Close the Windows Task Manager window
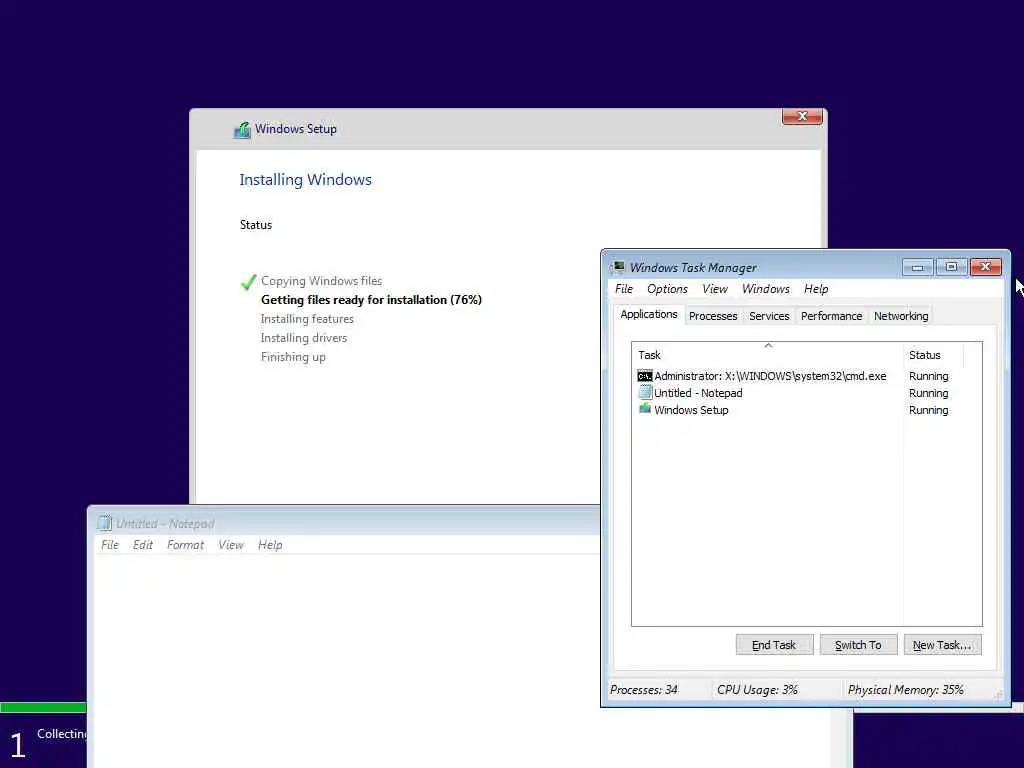 pyautogui.click(x=985, y=267)
